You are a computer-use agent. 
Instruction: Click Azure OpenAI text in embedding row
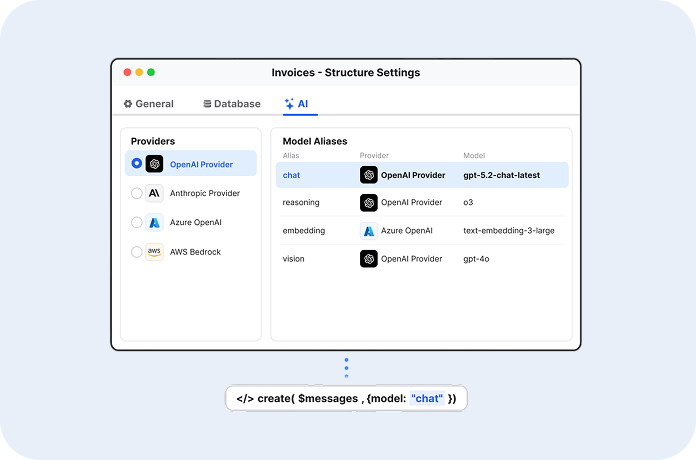click(407, 231)
